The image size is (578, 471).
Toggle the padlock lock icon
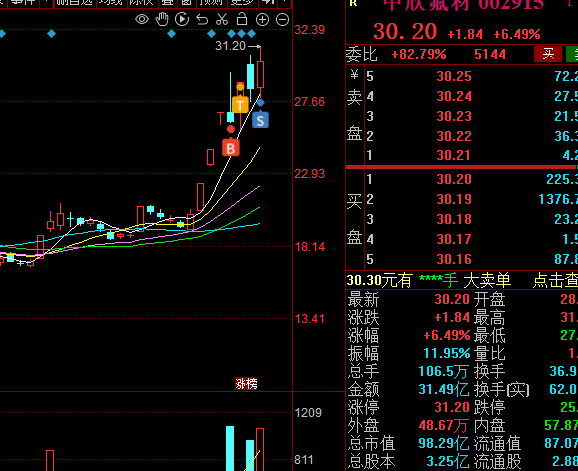point(242,19)
